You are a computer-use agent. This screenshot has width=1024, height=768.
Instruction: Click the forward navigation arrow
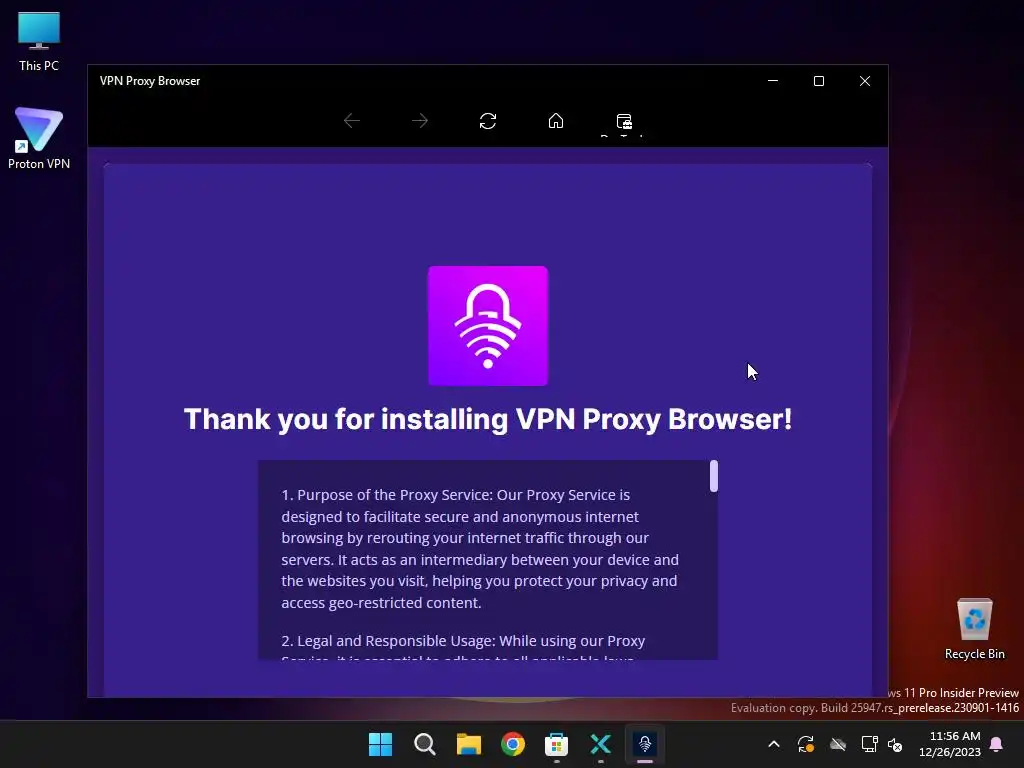420,121
